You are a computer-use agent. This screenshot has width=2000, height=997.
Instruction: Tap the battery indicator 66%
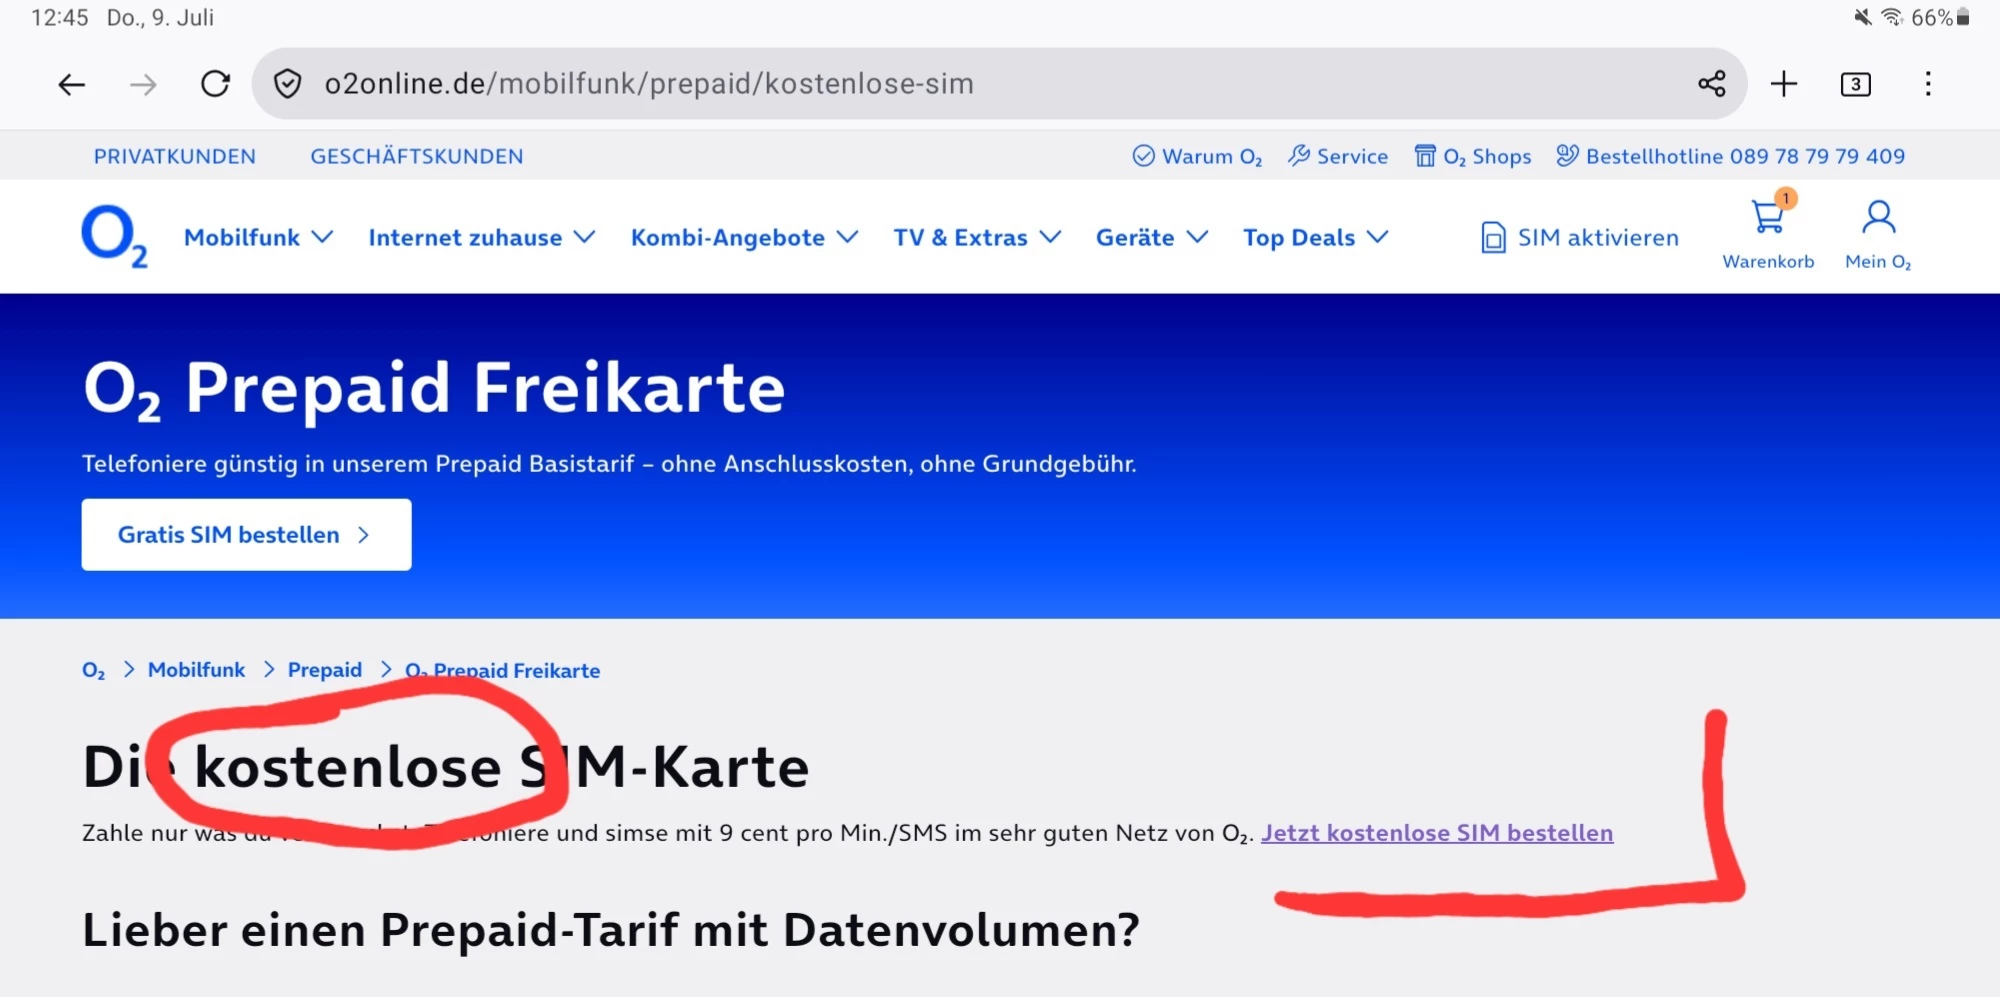click(1941, 17)
